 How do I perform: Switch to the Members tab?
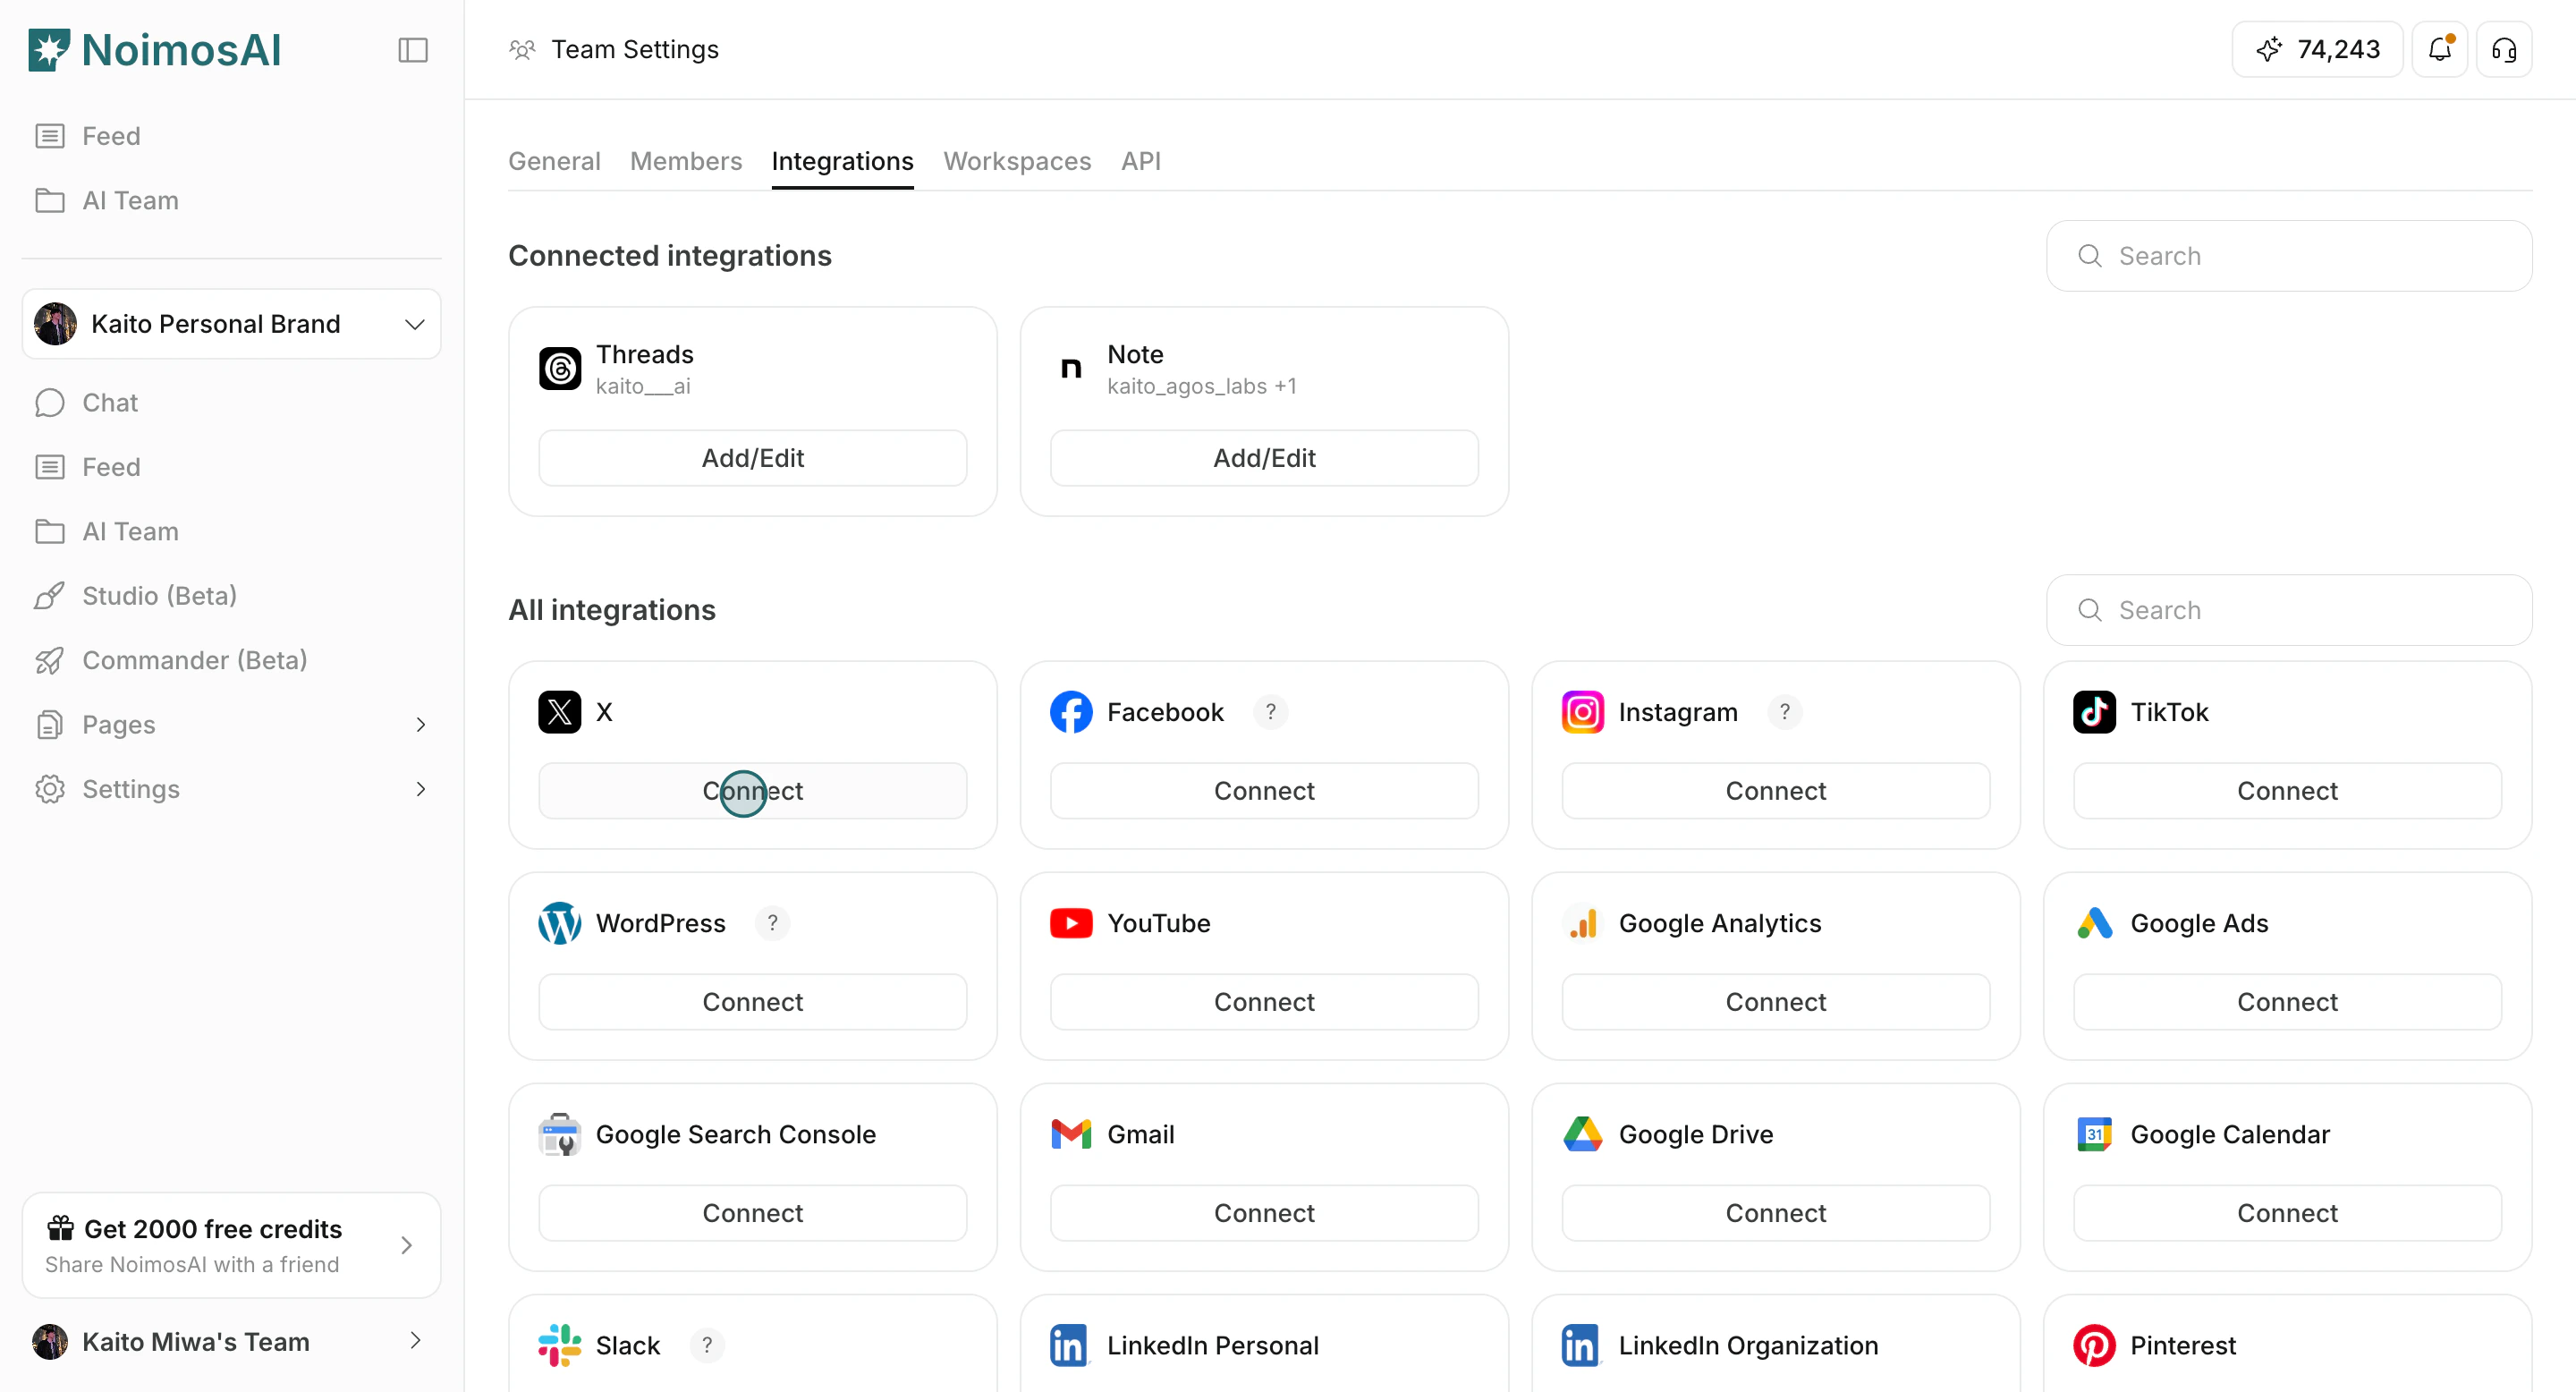(685, 161)
